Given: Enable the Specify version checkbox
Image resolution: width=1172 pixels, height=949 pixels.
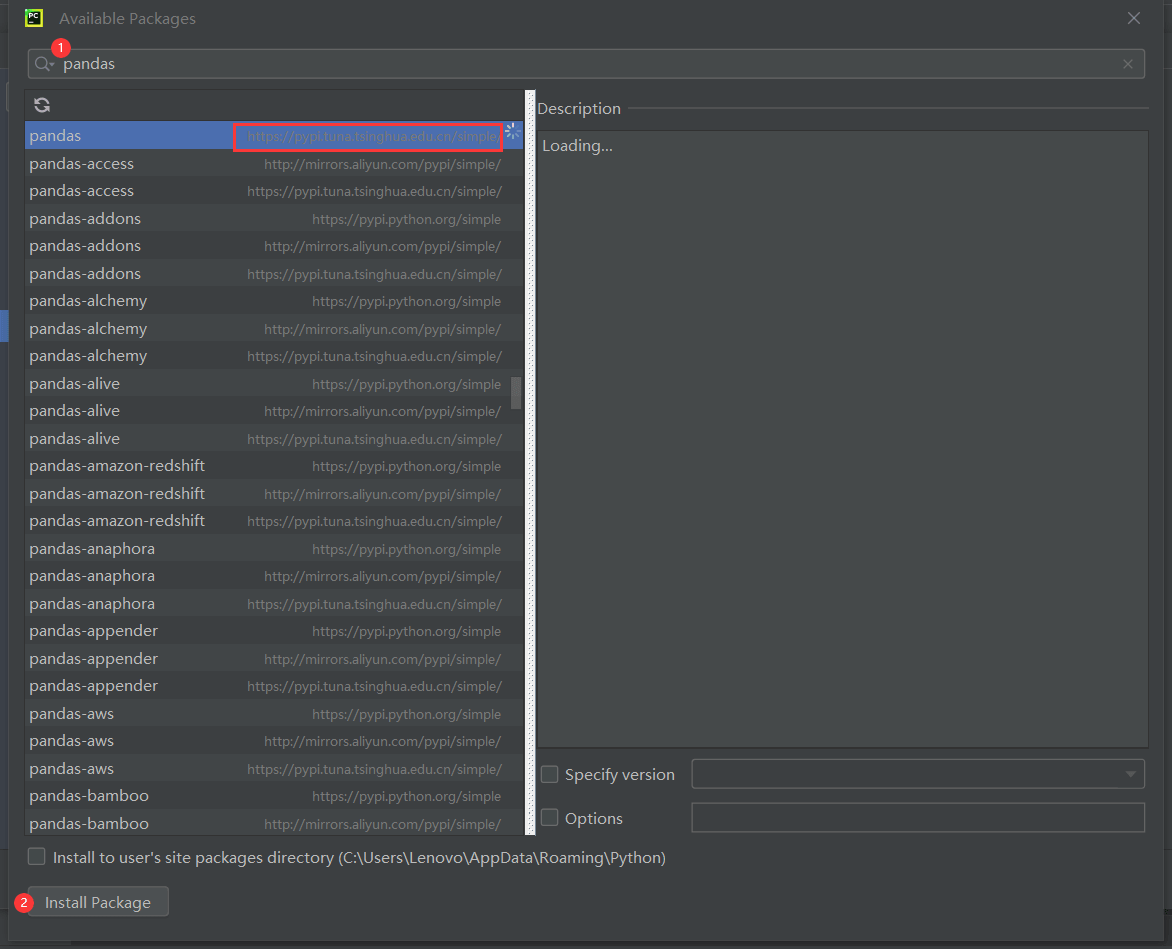Looking at the screenshot, I should click(x=550, y=775).
